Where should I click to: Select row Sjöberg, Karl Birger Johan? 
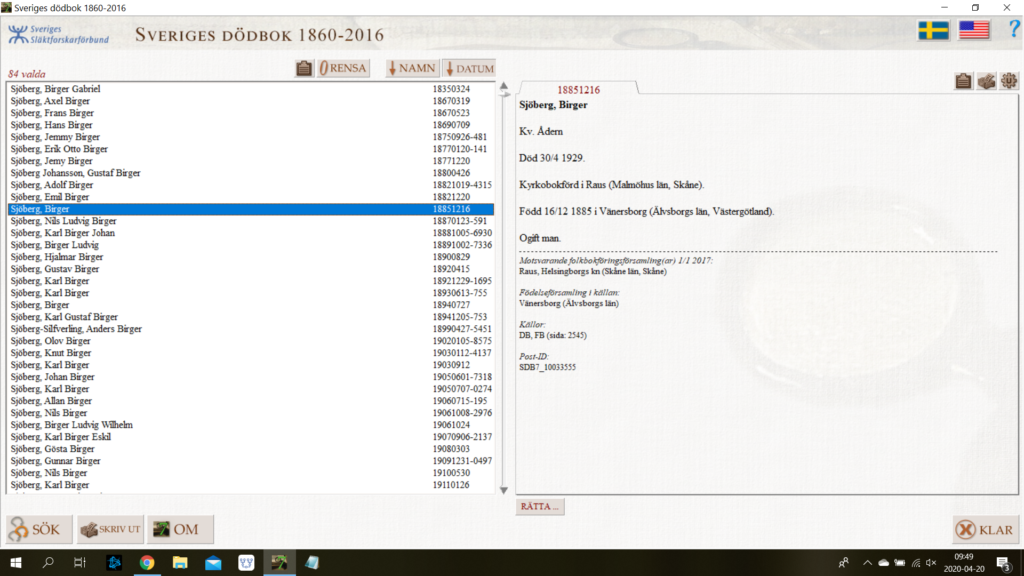tap(251, 233)
